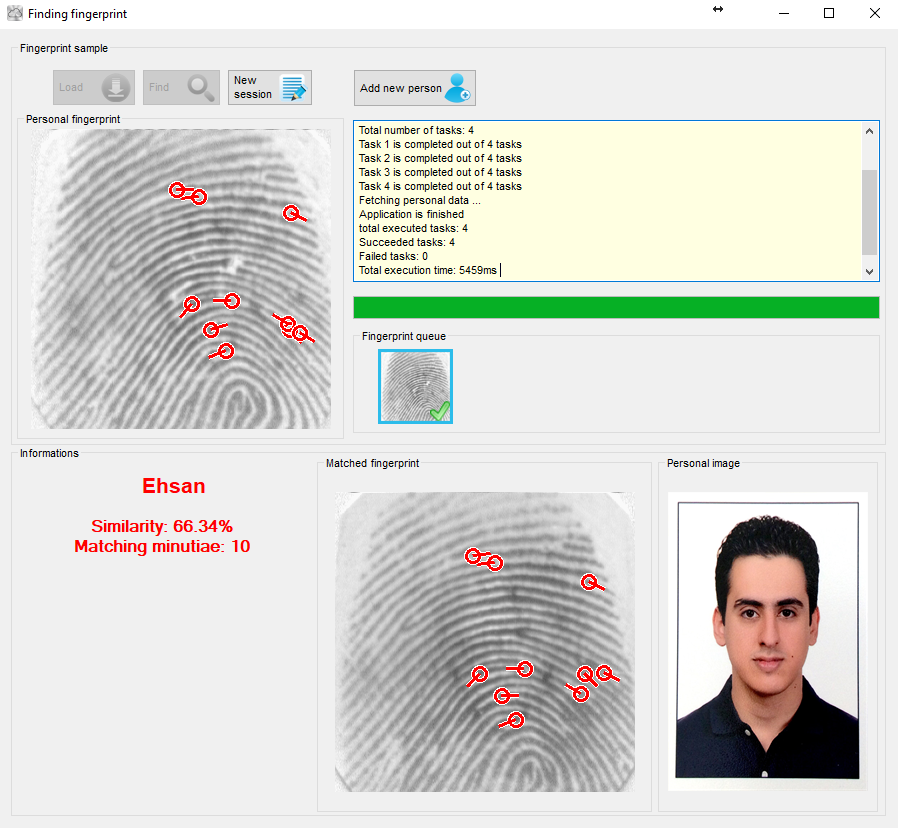898x828 pixels.
Task: Start a New session
Action: point(270,88)
